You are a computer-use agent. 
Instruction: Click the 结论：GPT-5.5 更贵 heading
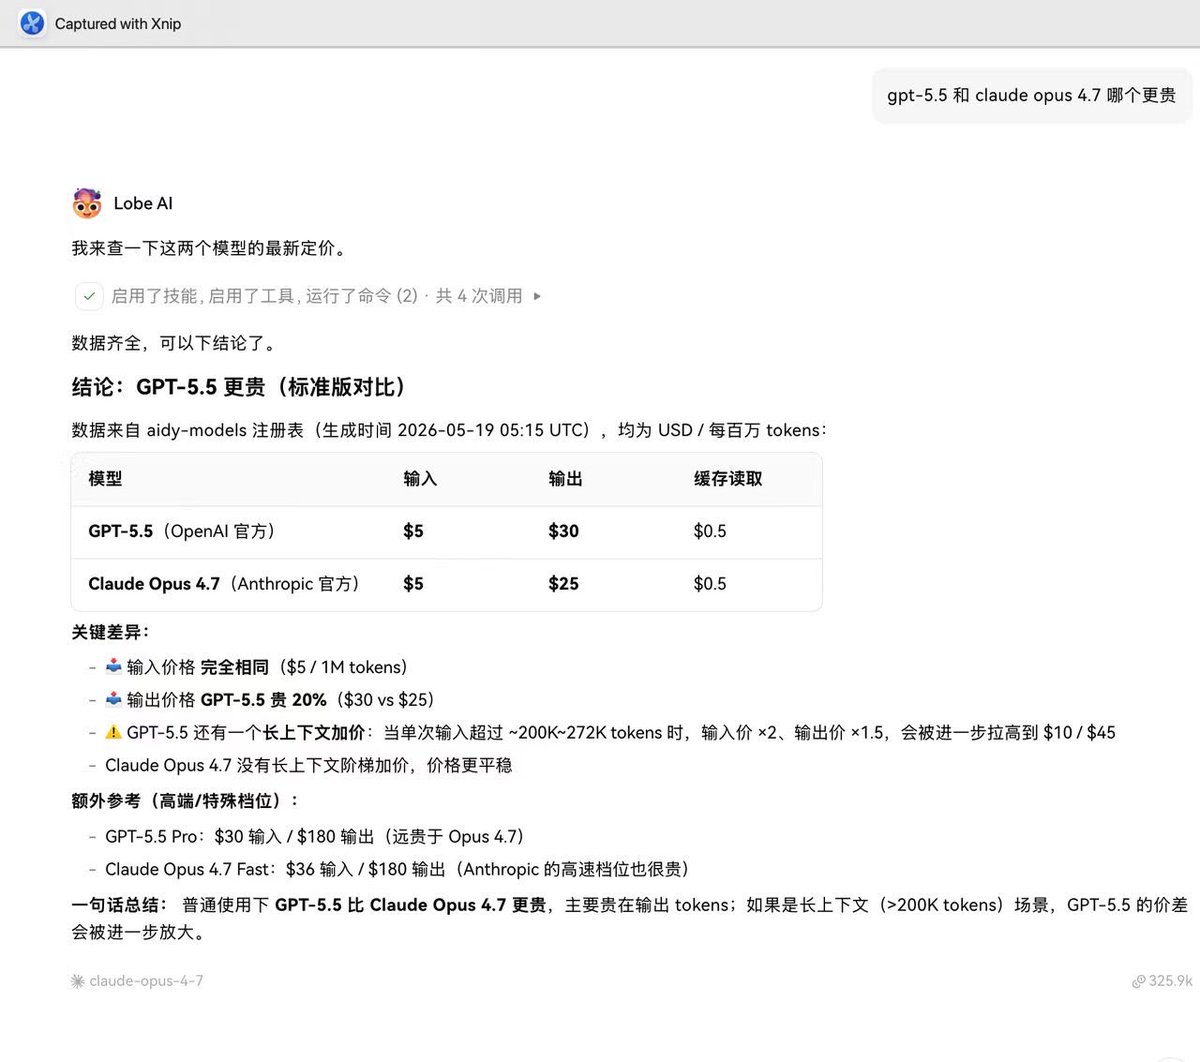click(x=242, y=387)
